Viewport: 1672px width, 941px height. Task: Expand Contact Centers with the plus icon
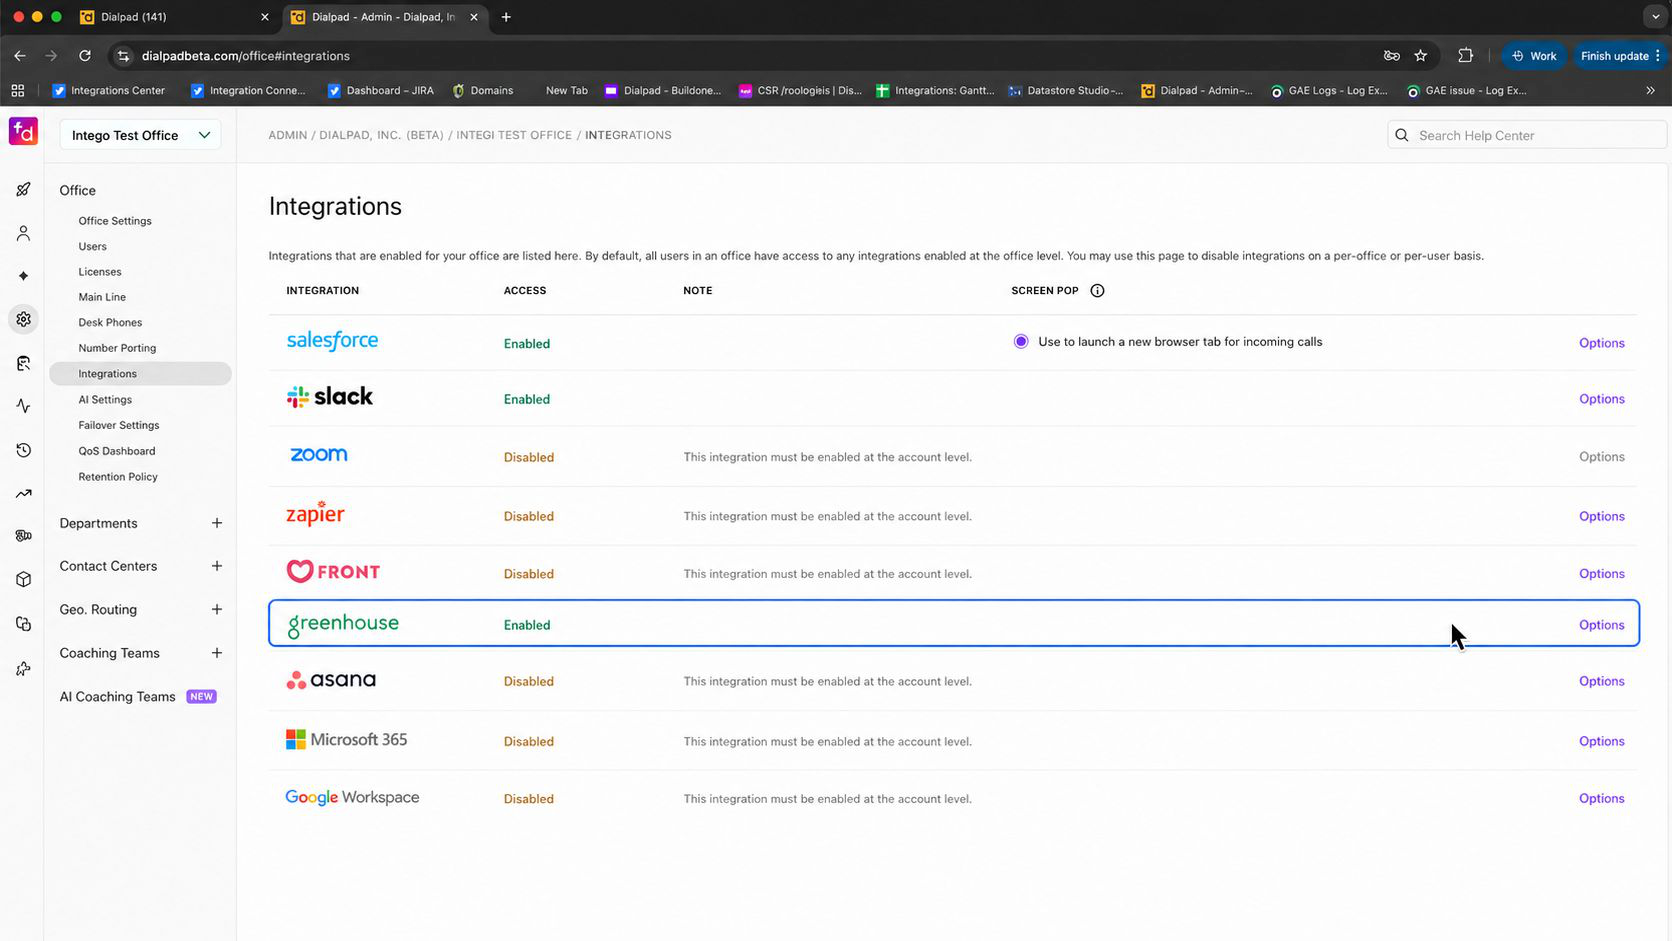[x=217, y=566]
